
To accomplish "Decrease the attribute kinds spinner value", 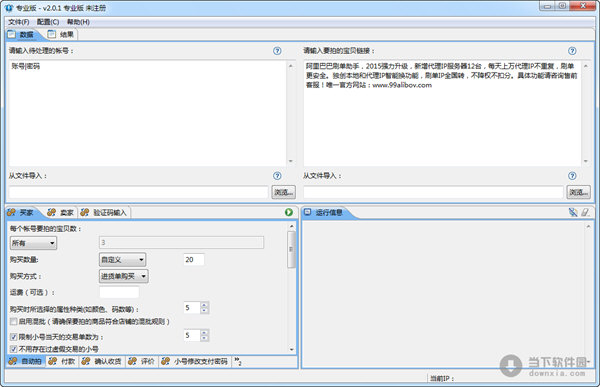I will (204, 310).
